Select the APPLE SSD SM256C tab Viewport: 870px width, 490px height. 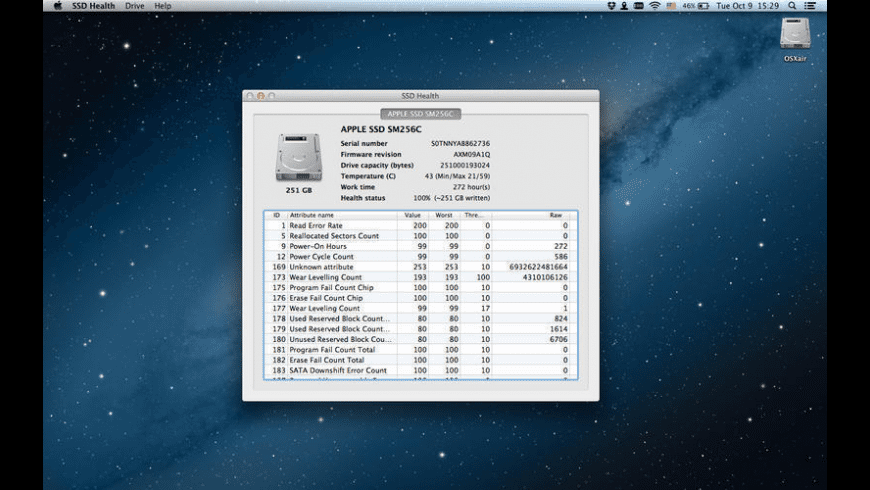(x=420, y=114)
